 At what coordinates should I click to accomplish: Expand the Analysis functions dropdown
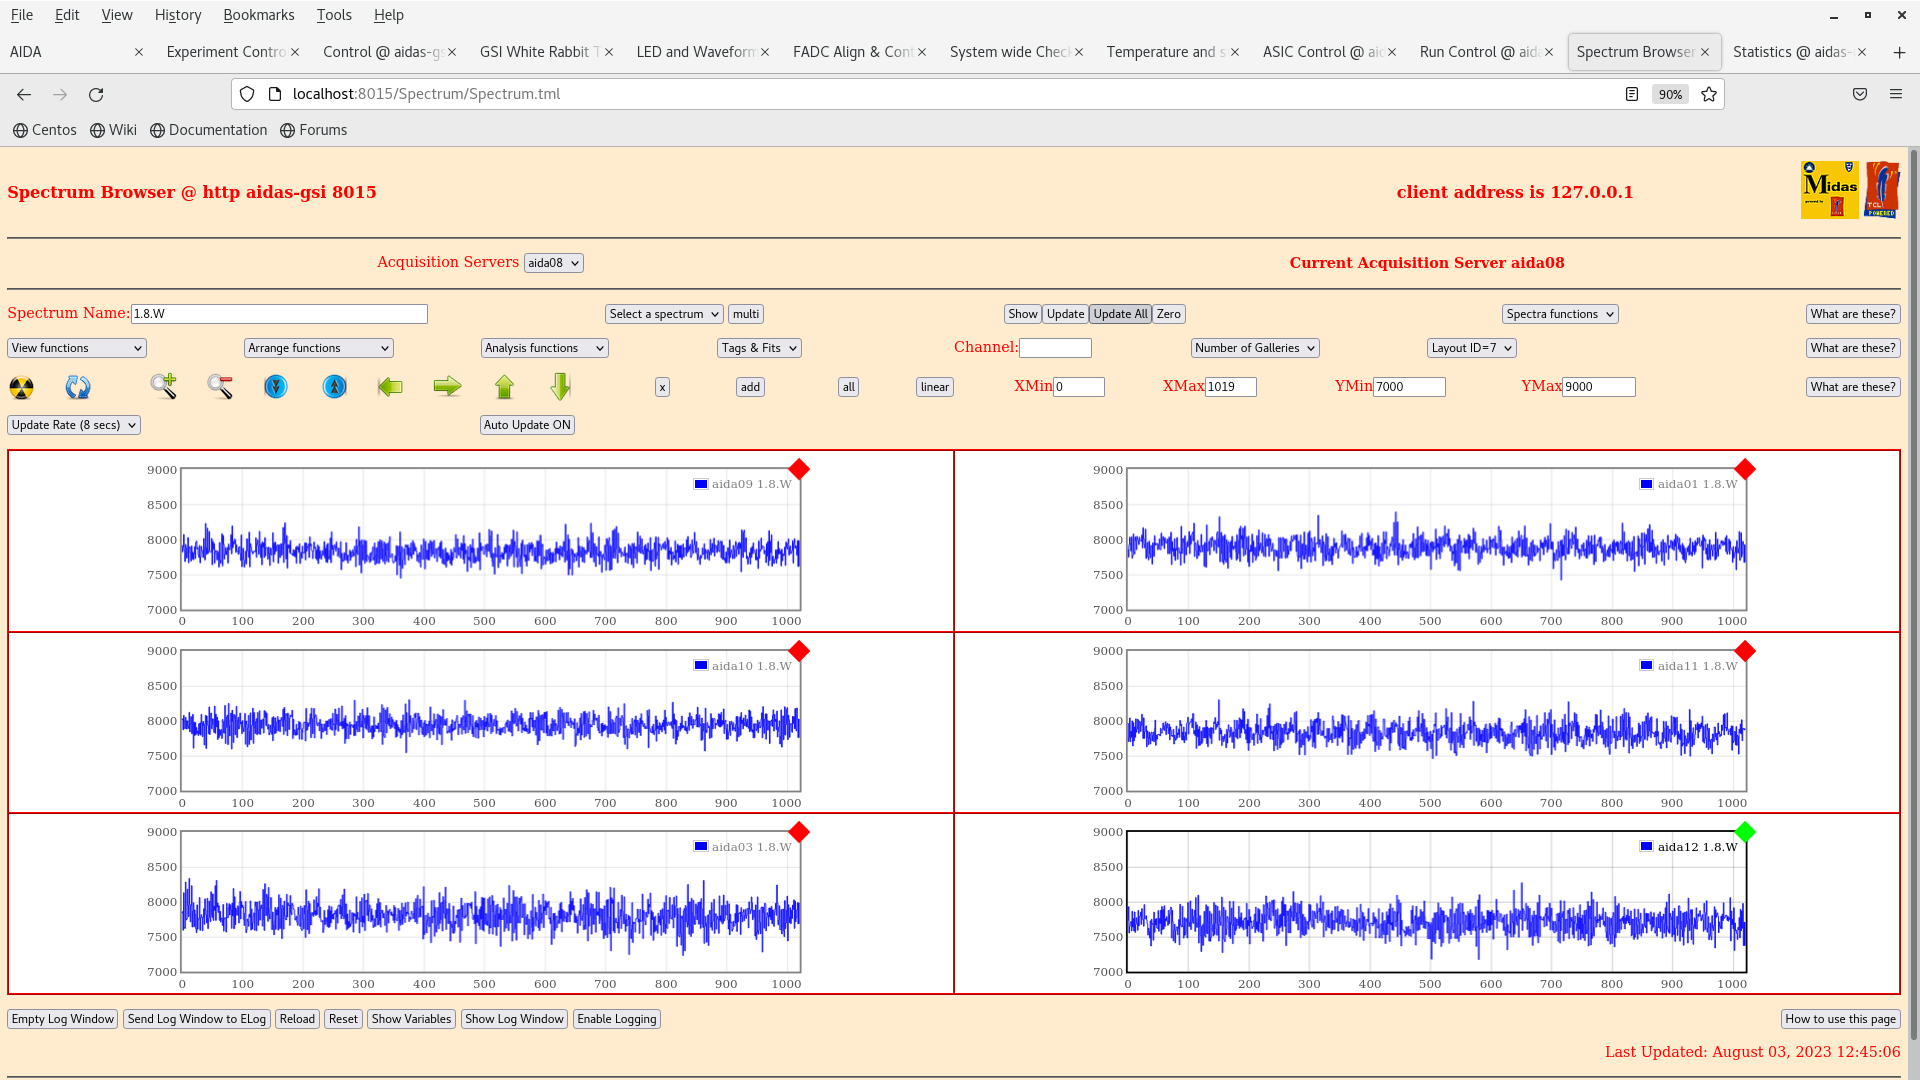pyautogui.click(x=544, y=348)
